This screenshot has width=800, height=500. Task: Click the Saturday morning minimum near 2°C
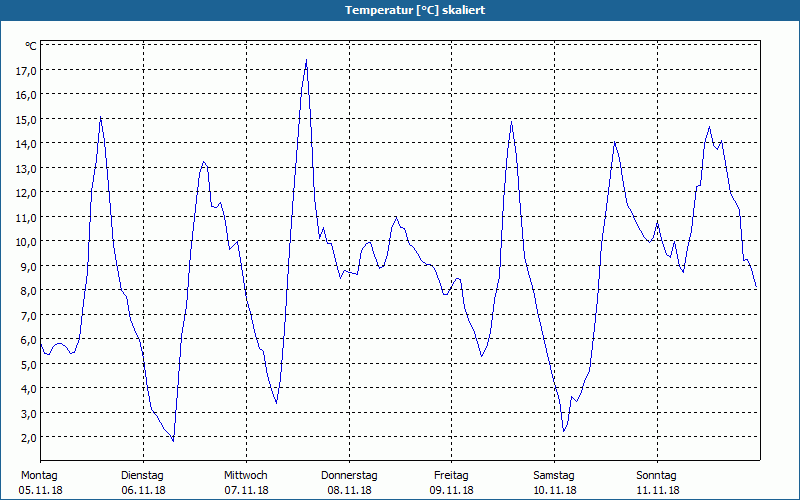[564, 431]
